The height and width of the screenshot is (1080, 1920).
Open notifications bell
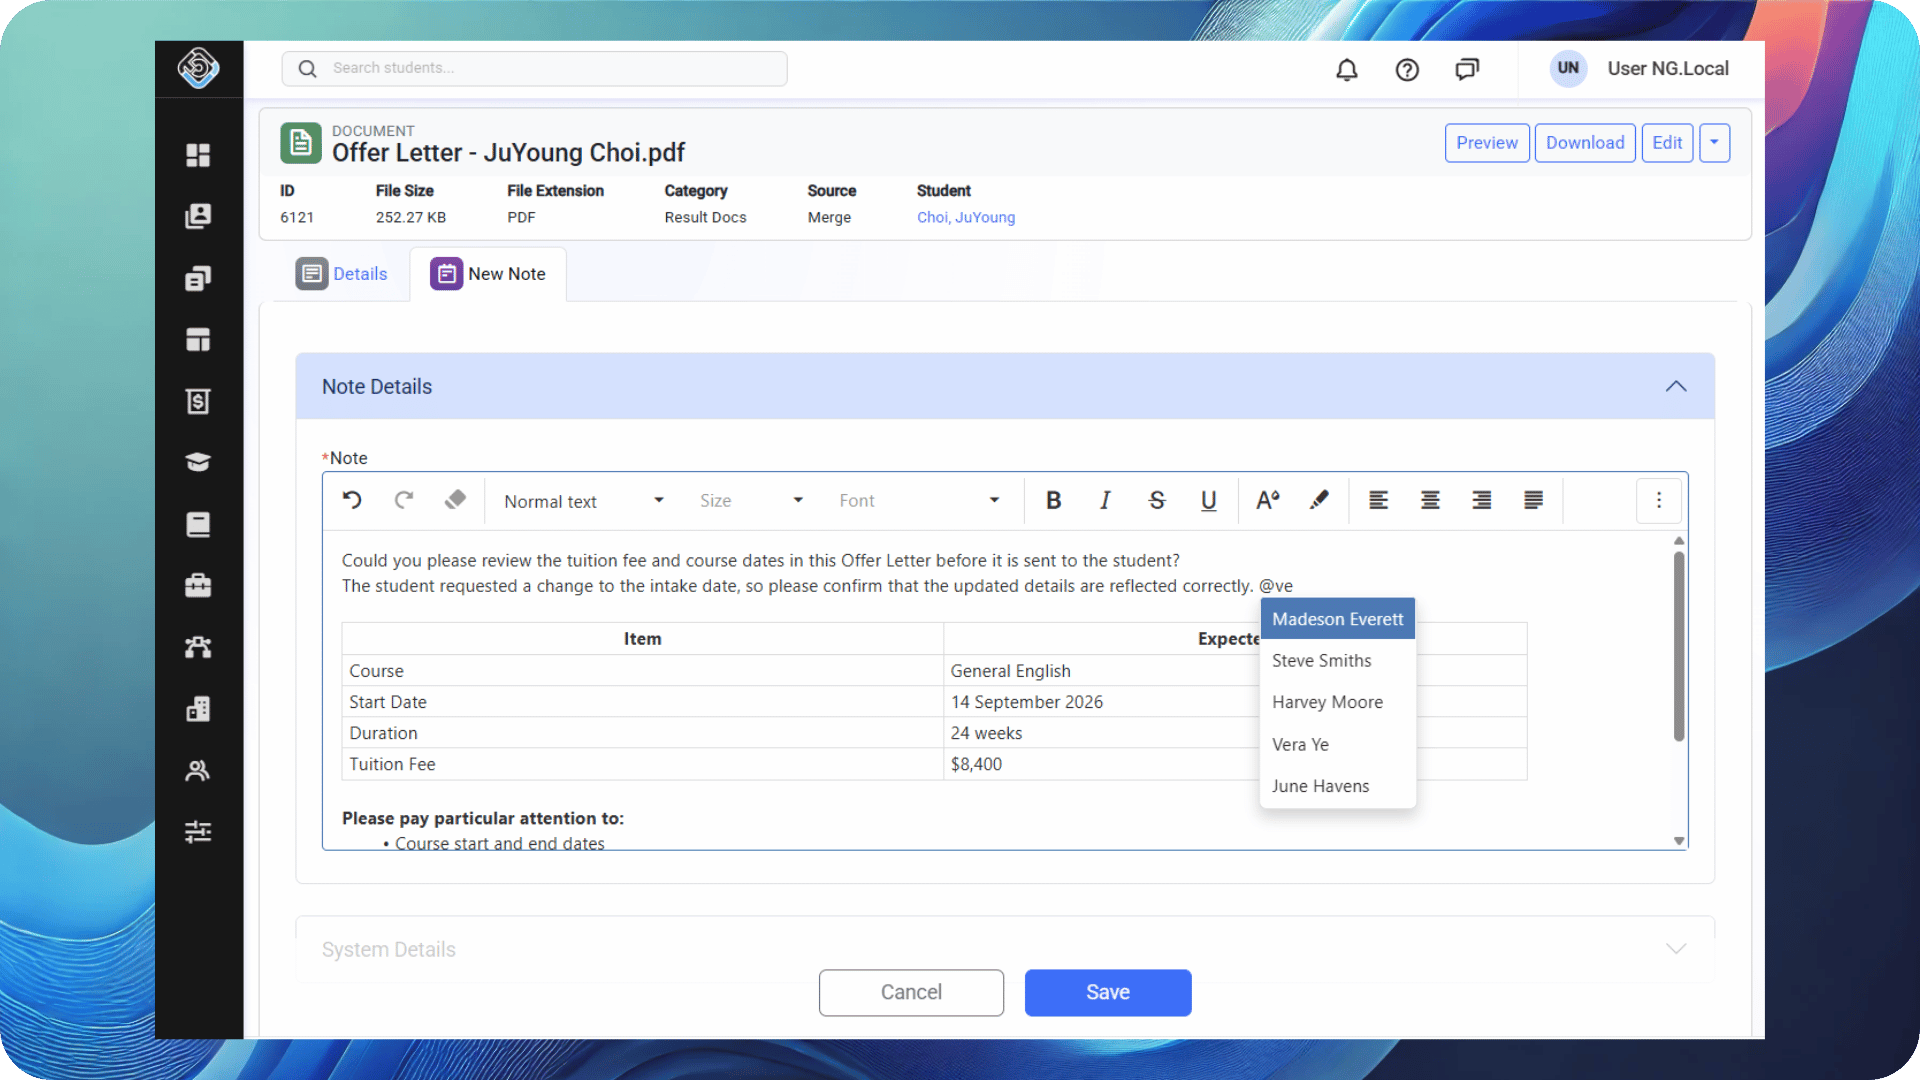(1347, 69)
